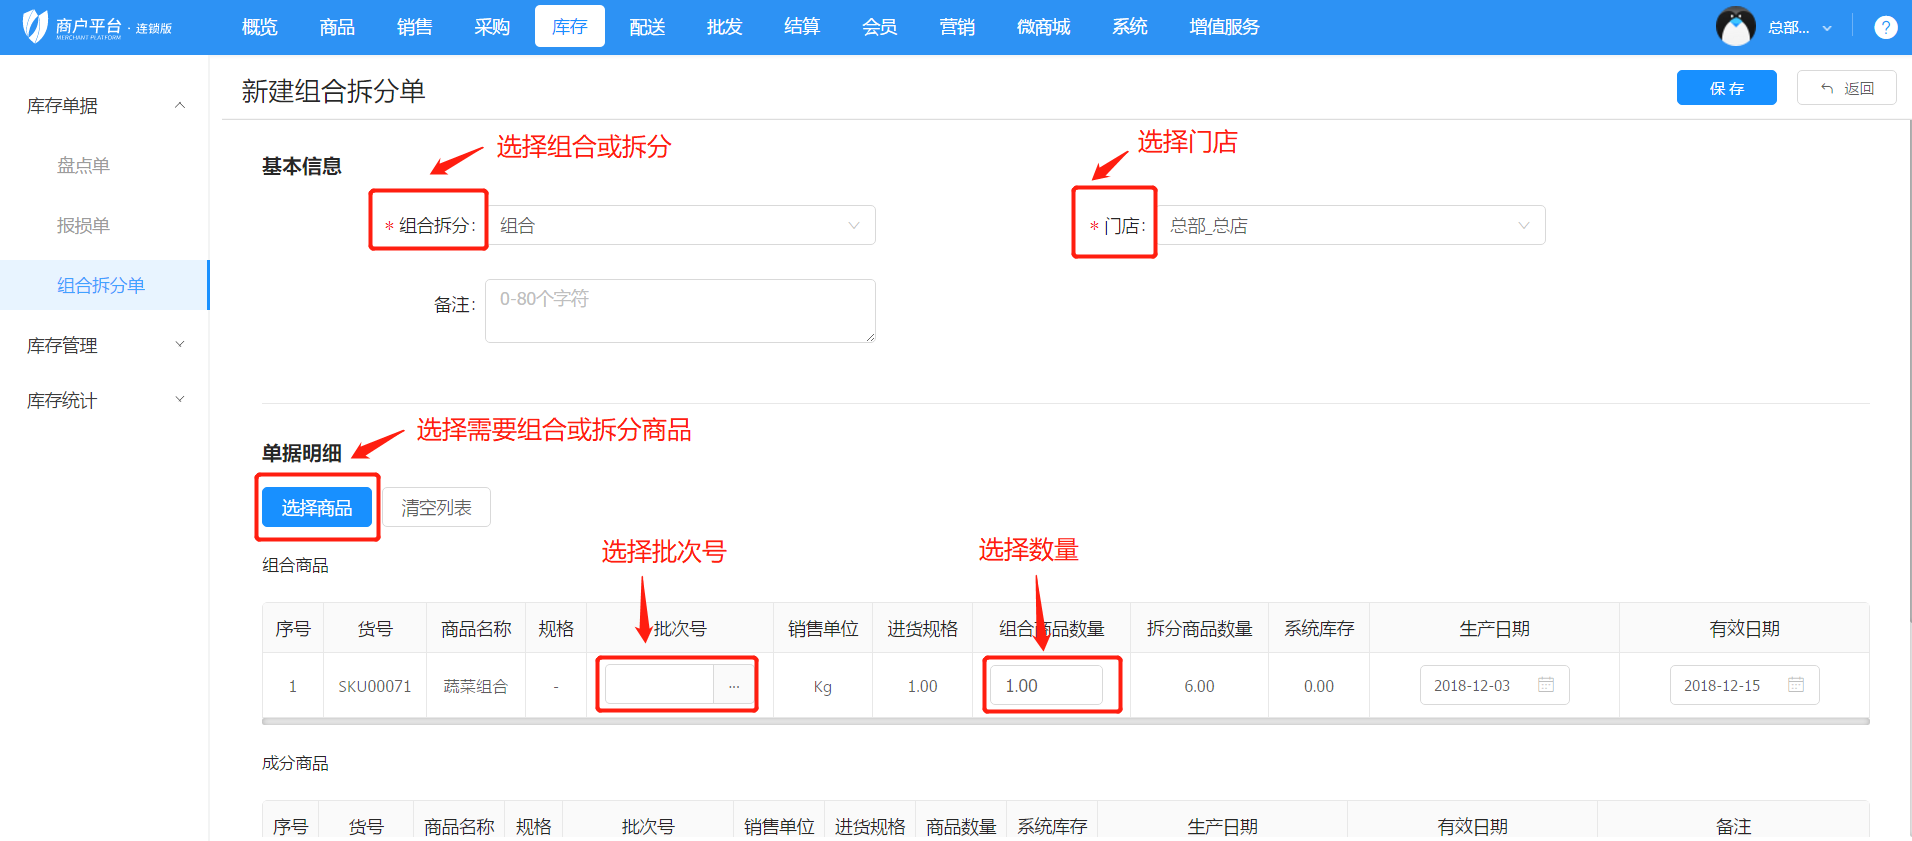The height and width of the screenshot is (841, 1912).
Task: Click into the 备注 remarks textarea
Action: (x=680, y=311)
